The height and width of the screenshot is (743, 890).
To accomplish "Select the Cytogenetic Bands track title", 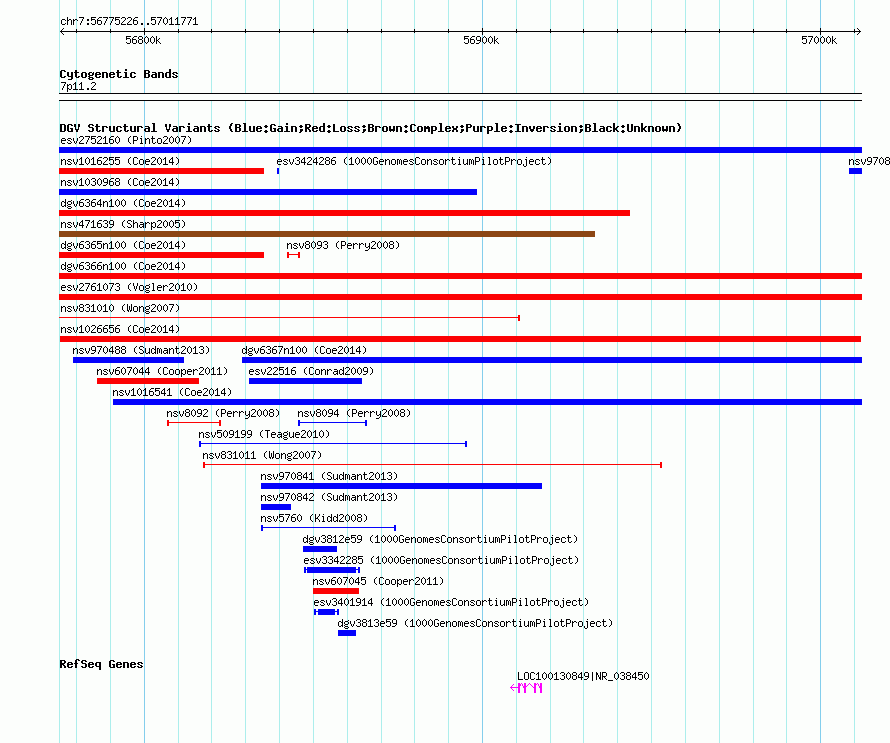I will tap(119, 74).
